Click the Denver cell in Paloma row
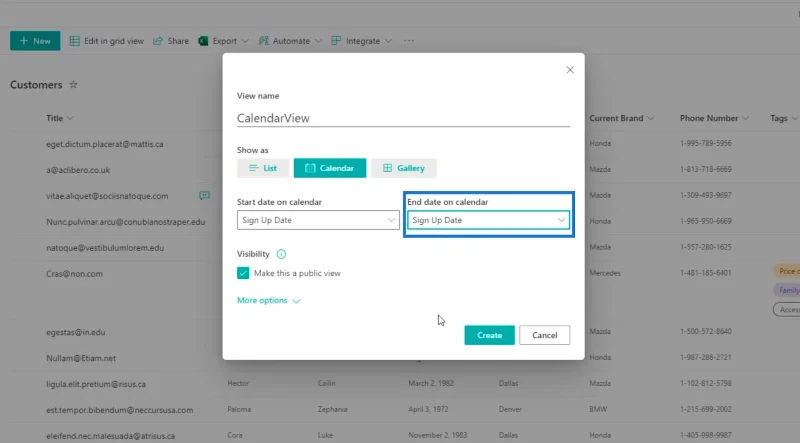This screenshot has height=443, width=800. (510, 409)
